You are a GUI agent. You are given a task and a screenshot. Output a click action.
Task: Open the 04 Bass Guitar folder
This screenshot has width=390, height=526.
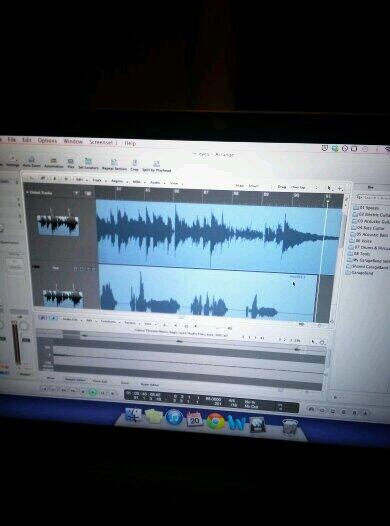click(368, 228)
